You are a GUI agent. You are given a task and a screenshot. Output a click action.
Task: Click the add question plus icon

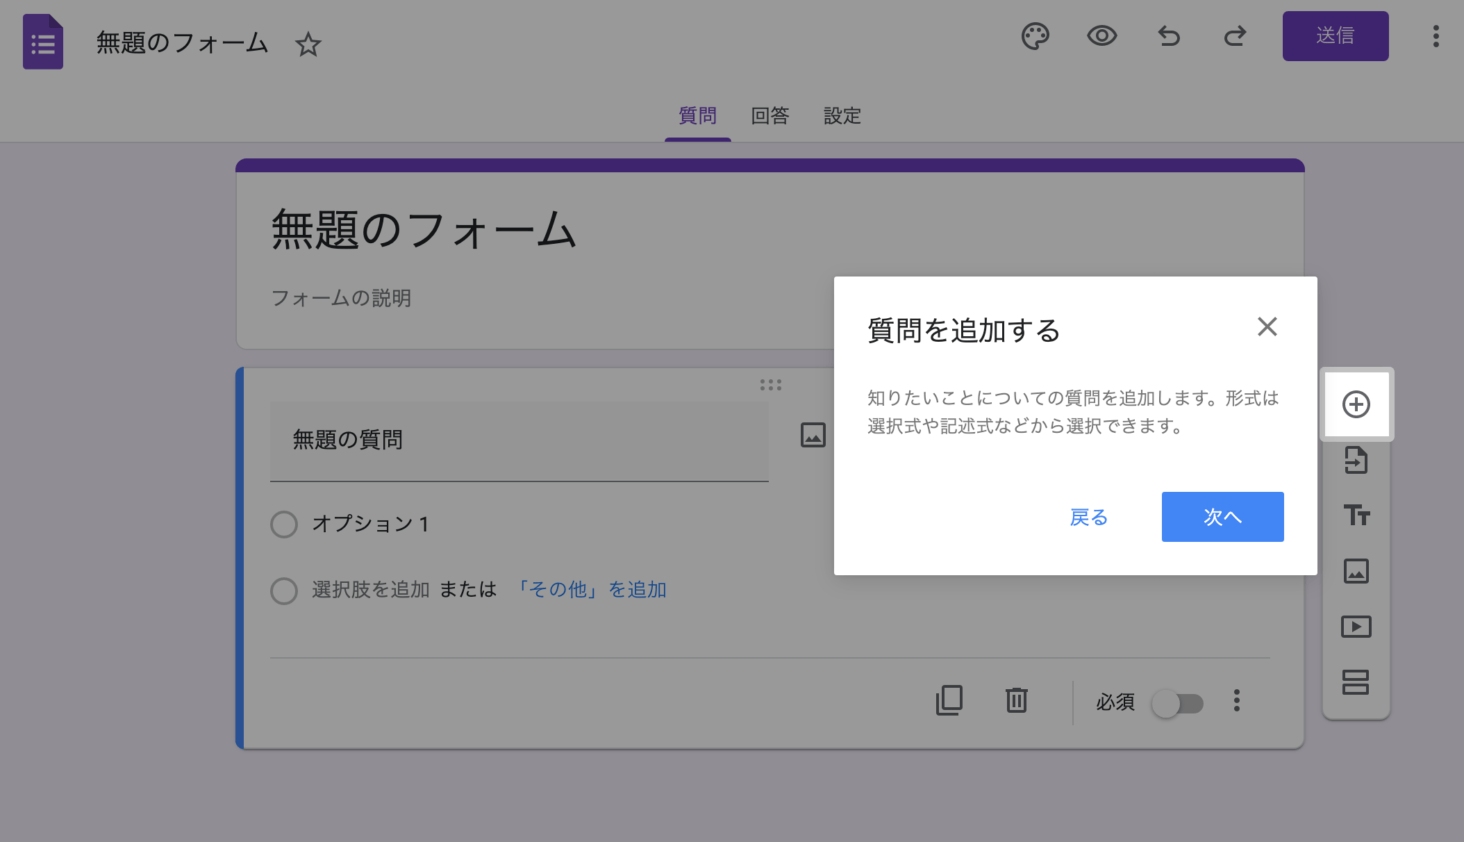pyautogui.click(x=1356, y=404)
